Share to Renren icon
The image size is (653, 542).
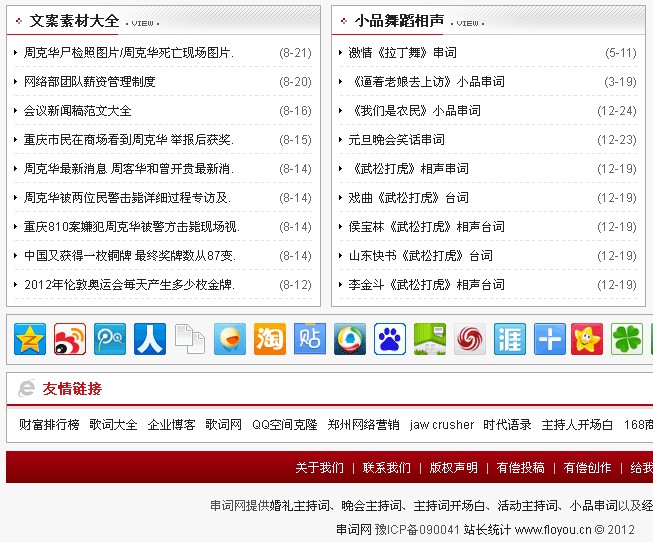click(150, 339)
